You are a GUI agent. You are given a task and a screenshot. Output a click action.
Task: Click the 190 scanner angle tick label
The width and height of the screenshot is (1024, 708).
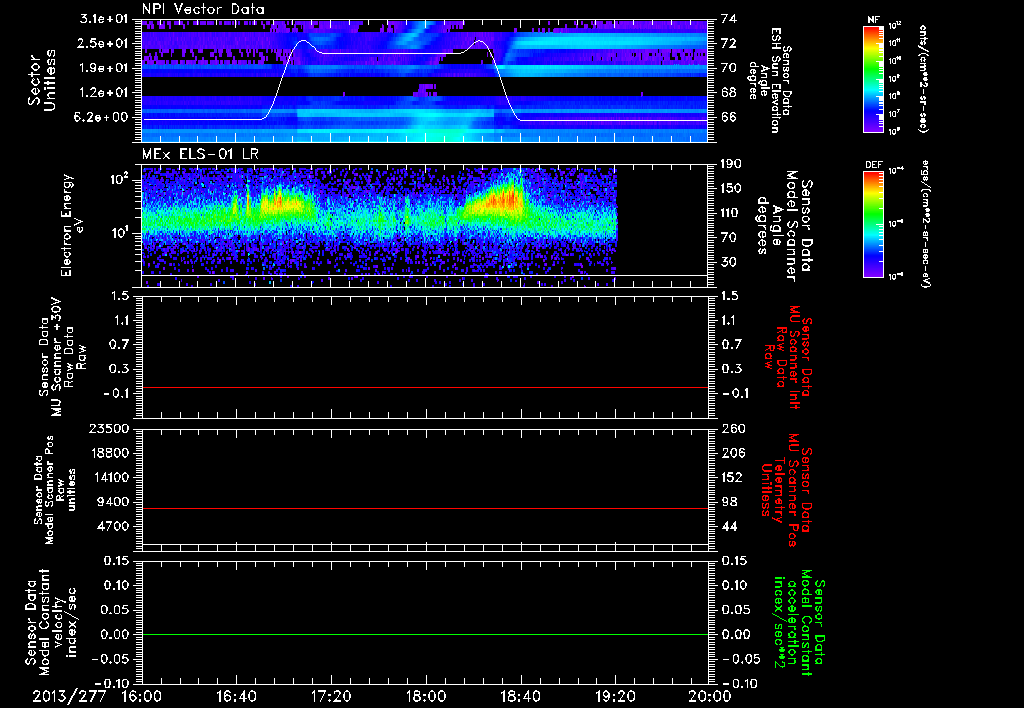click(731, 164)
